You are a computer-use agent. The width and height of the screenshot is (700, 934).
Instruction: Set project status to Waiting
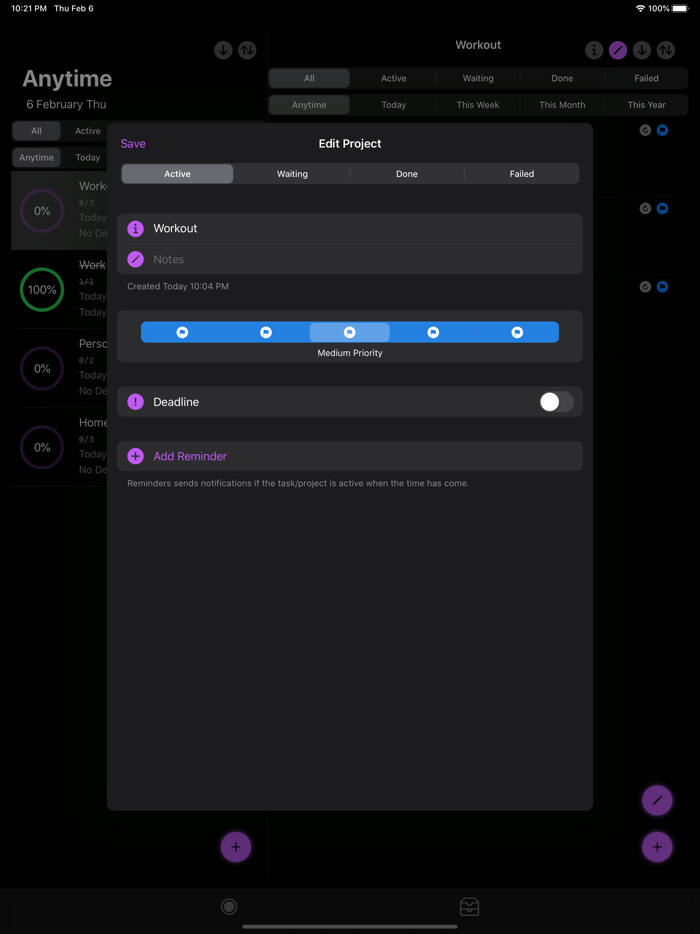(292, 174)
